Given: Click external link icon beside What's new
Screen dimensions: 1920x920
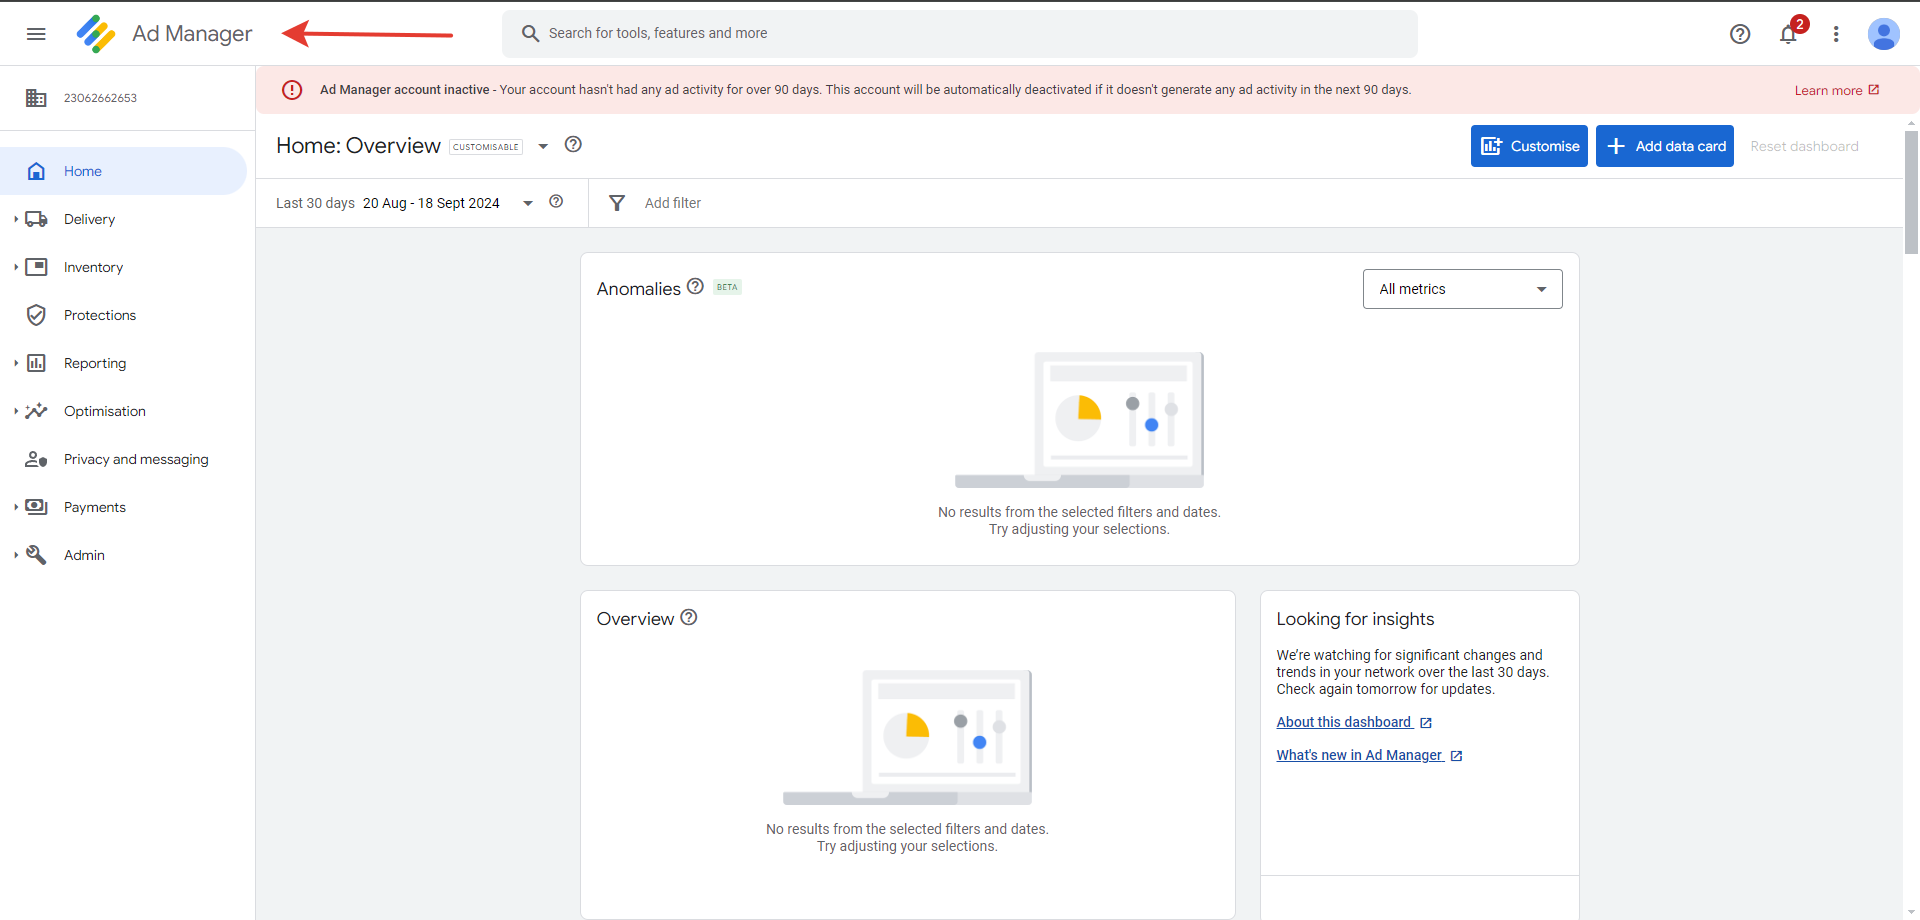Looking at the screenshot, I should 1456,756.
